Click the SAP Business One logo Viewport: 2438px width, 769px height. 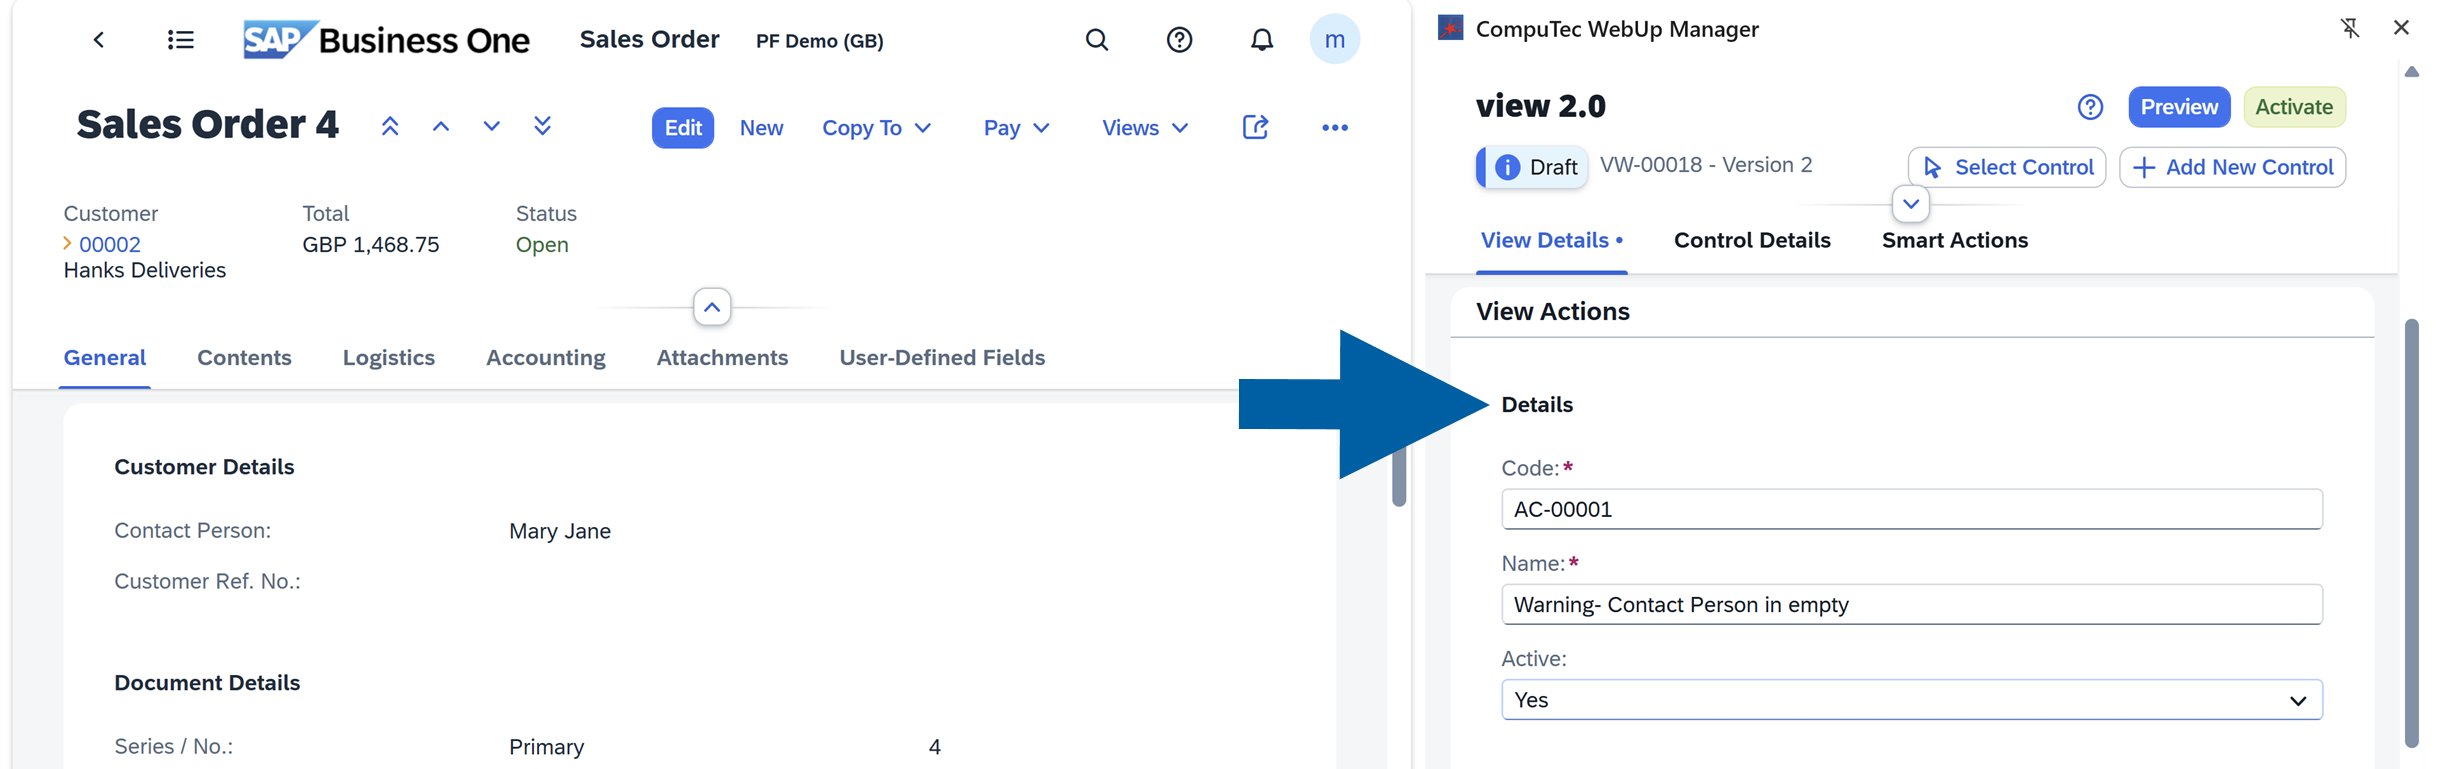pos(386,40)
